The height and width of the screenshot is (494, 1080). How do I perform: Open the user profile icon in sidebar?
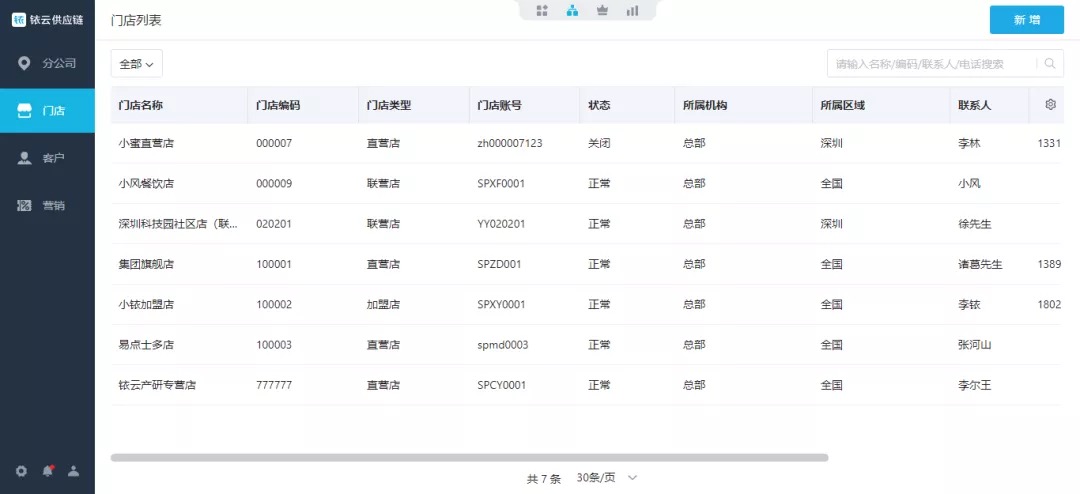click(73, 471)
